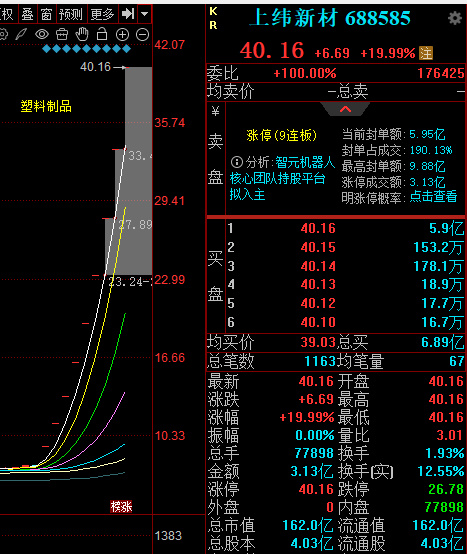Open the toolbox icon
Viewport: 467px width, 554px height.
(x=62, y=34)
